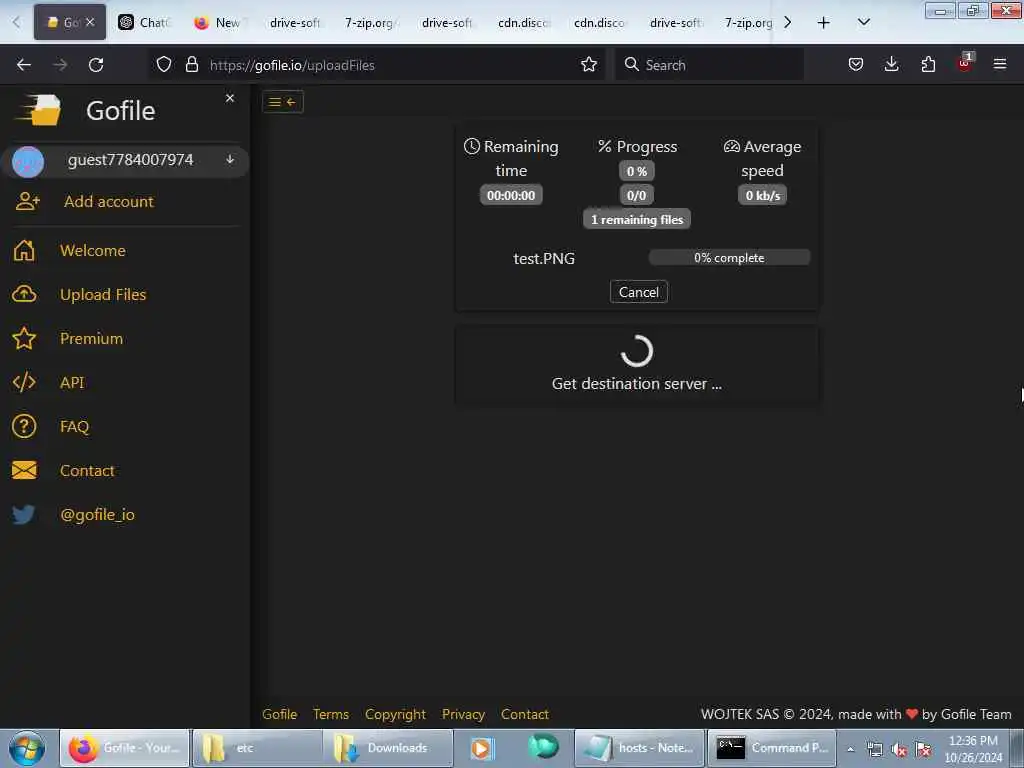The image size is (1024, 768).
Task: Close the active Gofile tab
Action: (x=90, y=22)
